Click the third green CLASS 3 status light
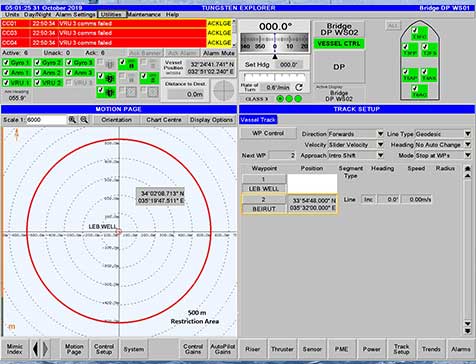Viewport: 476px width, 364px height. pos(298,99)
